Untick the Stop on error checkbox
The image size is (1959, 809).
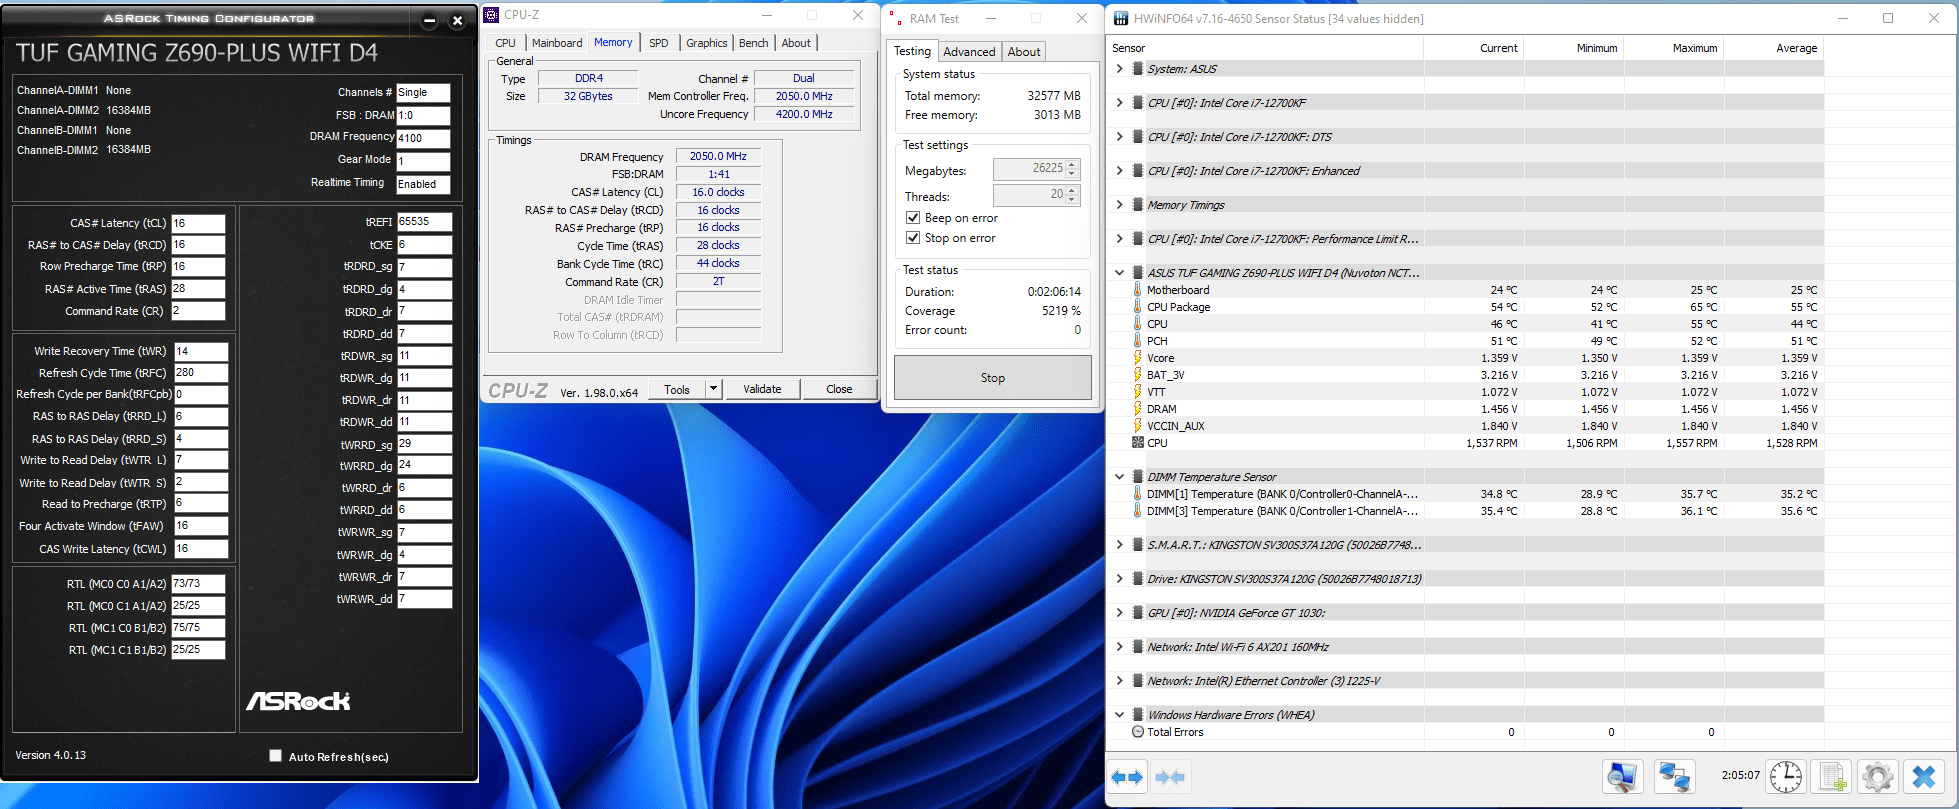pyautogui.click(x=913, y=238)
